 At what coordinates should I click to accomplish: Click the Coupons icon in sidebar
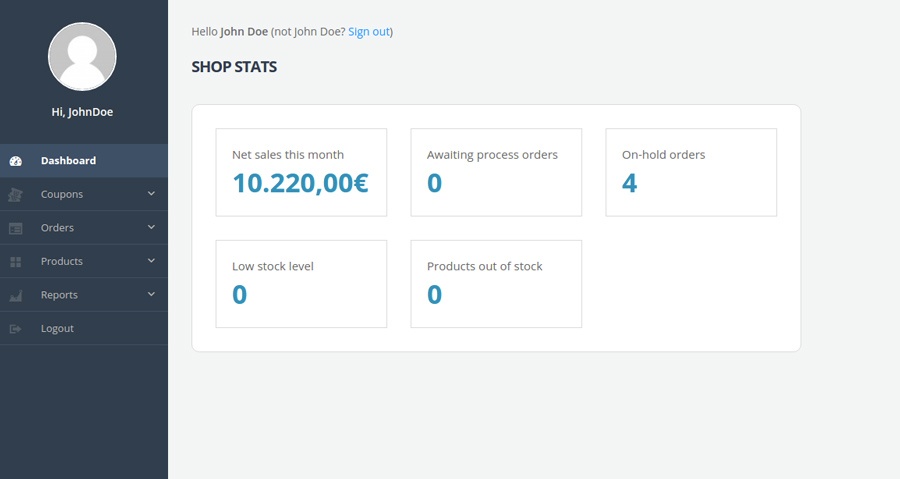[x=15, y=195]
